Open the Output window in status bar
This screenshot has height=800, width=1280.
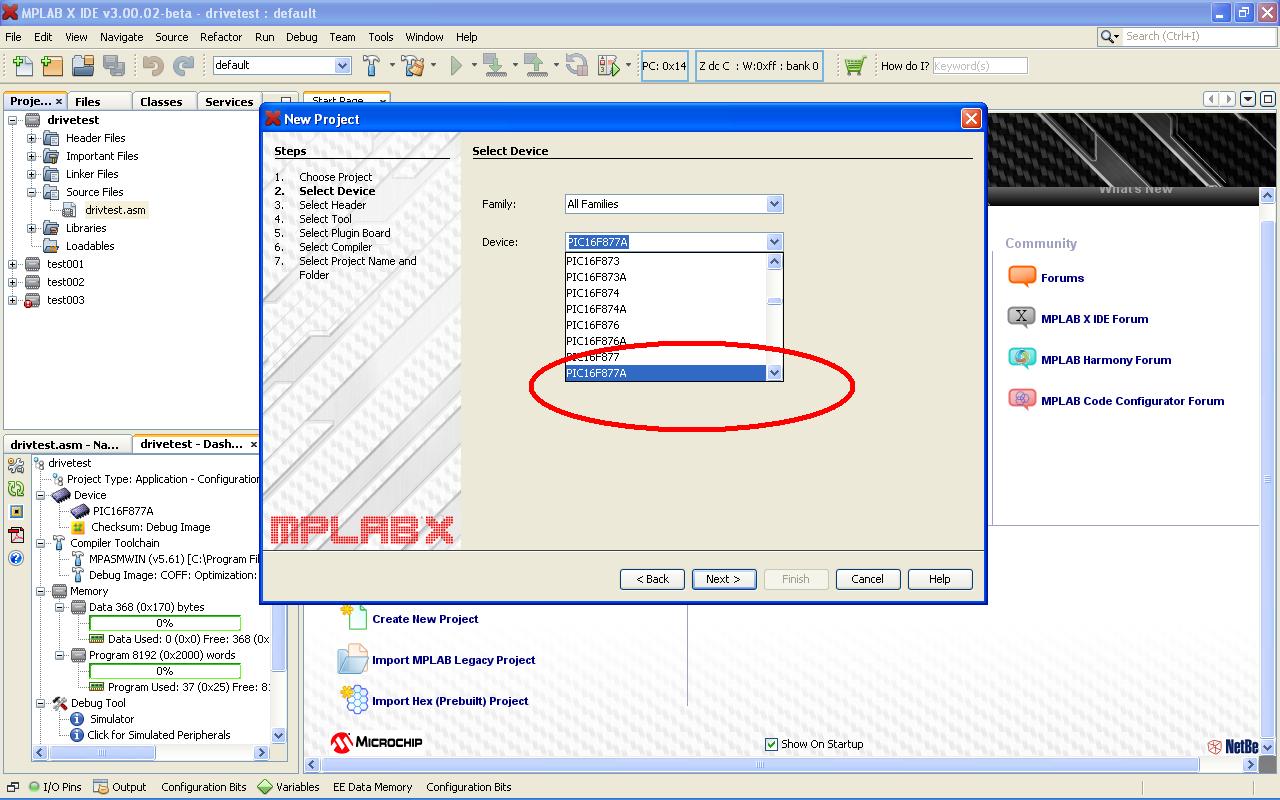coord(120,787)
